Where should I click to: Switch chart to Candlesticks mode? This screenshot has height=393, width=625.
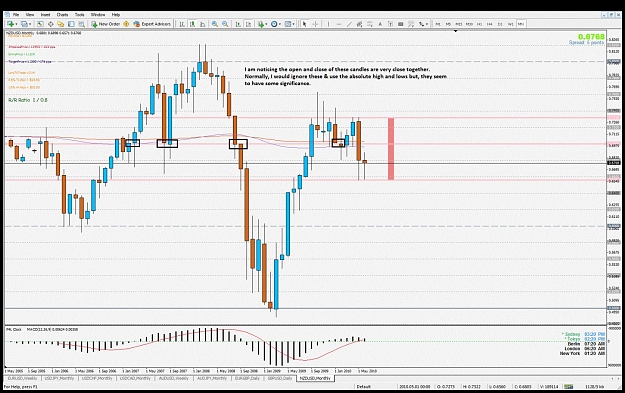[x=192, y=24]
